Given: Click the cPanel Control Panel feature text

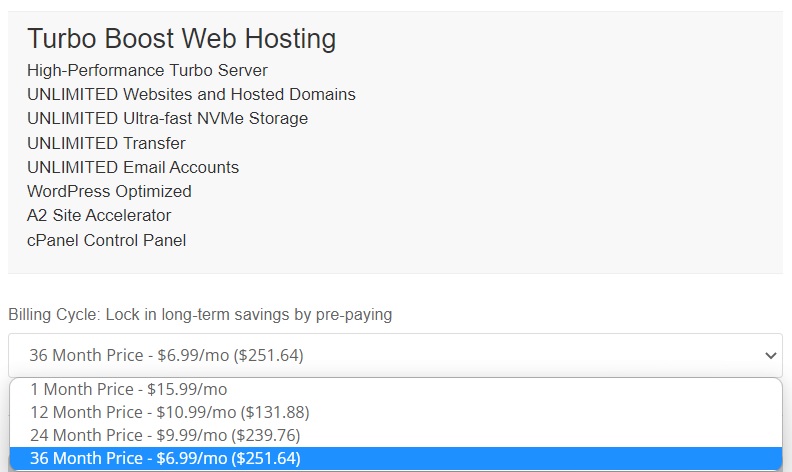Looking at the screenshot, I should click(x=107, y=240).
